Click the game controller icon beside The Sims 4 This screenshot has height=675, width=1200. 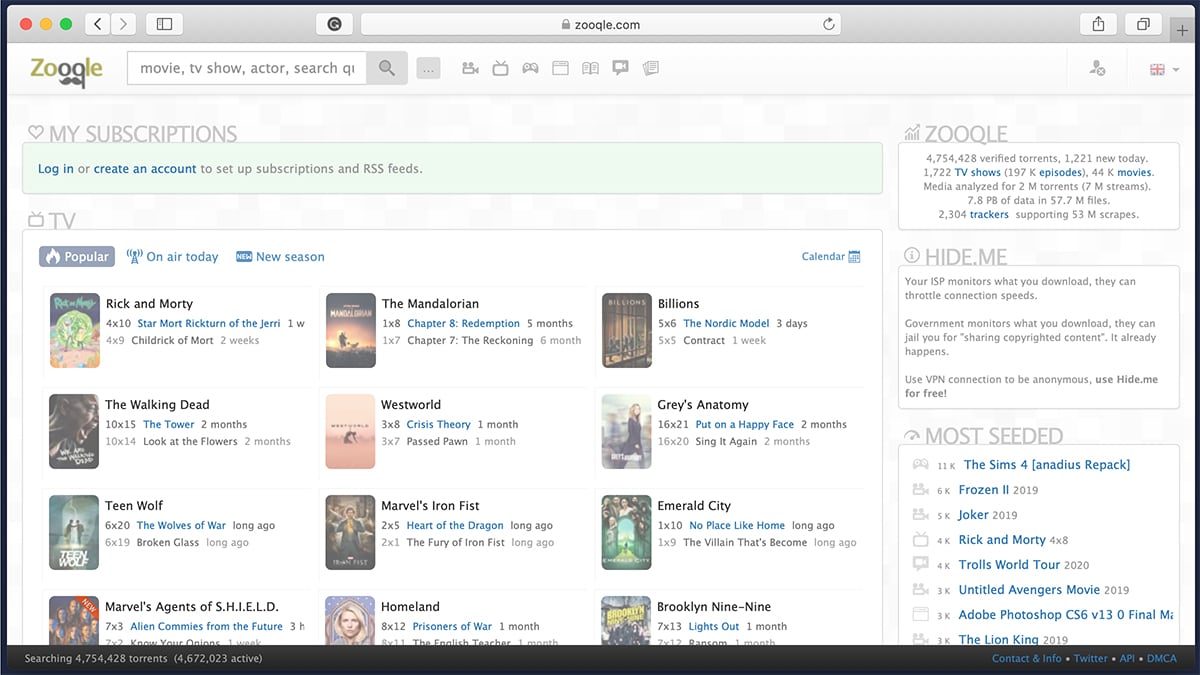point(921,465)
